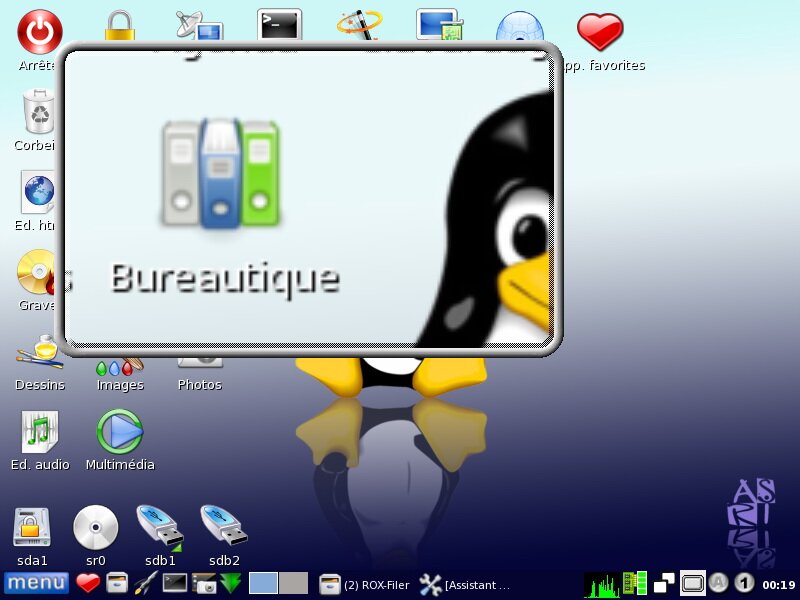Screen dimensions: 800x600
Task: Open the terminal launcher in the taskbar
Action: coord(174,583)
